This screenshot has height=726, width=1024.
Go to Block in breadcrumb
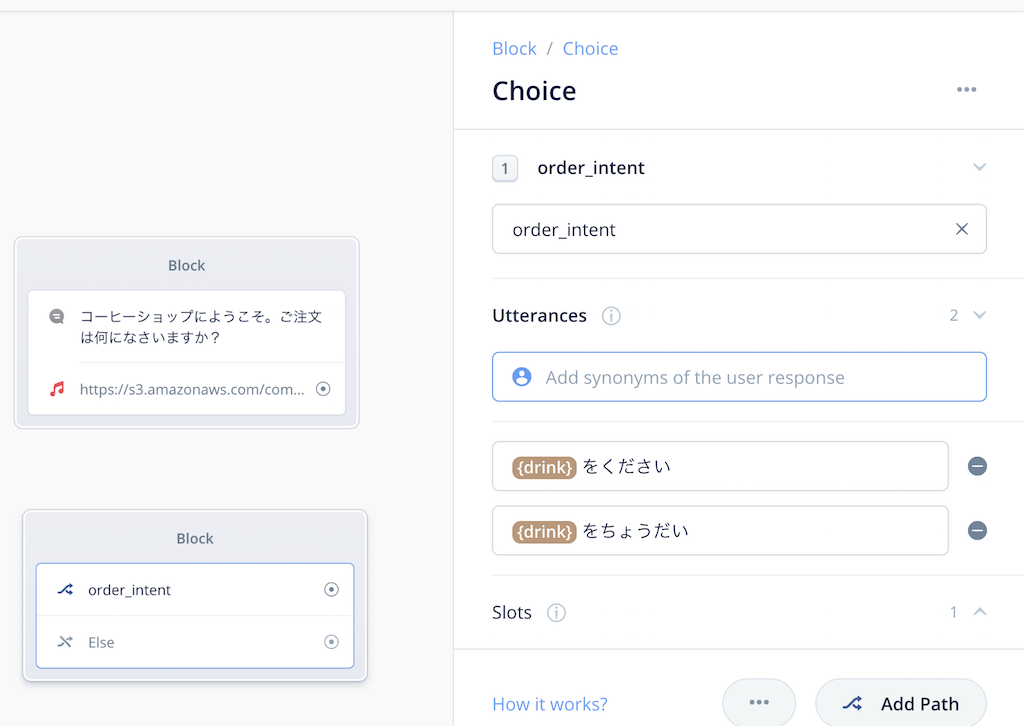coord(514,48)
